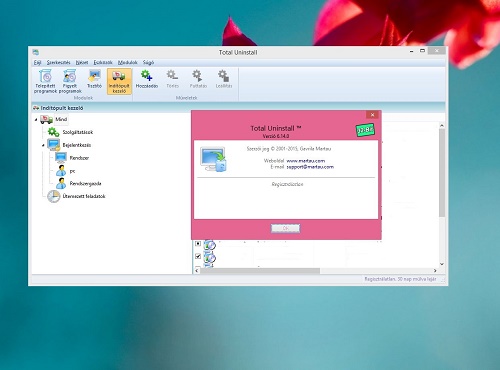Toggle the partially filled startup entry checkbox

click(x=198, y=244)
